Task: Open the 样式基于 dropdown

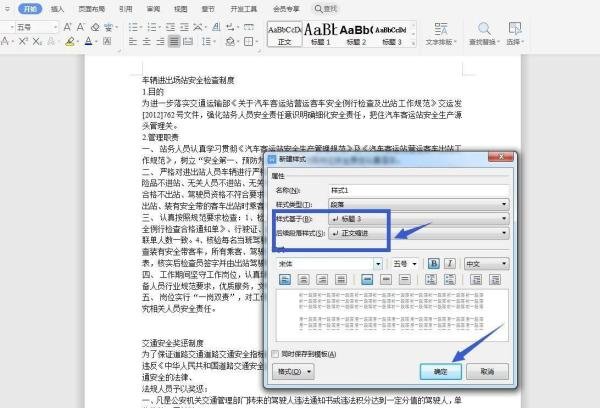Action: (x=419, y=219)
